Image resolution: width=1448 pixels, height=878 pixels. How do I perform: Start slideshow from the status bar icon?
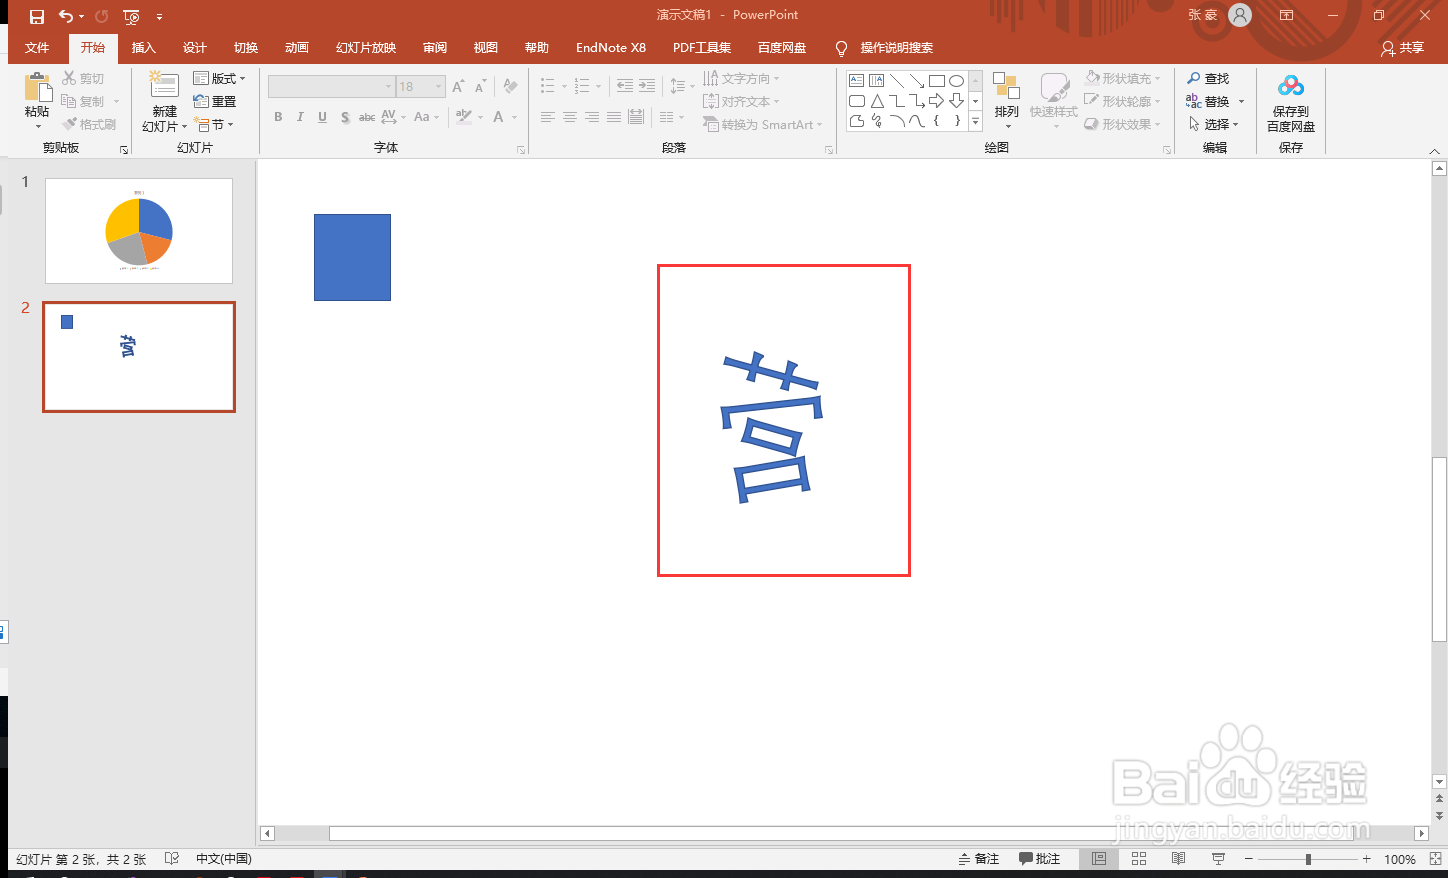pos(1218,859)
